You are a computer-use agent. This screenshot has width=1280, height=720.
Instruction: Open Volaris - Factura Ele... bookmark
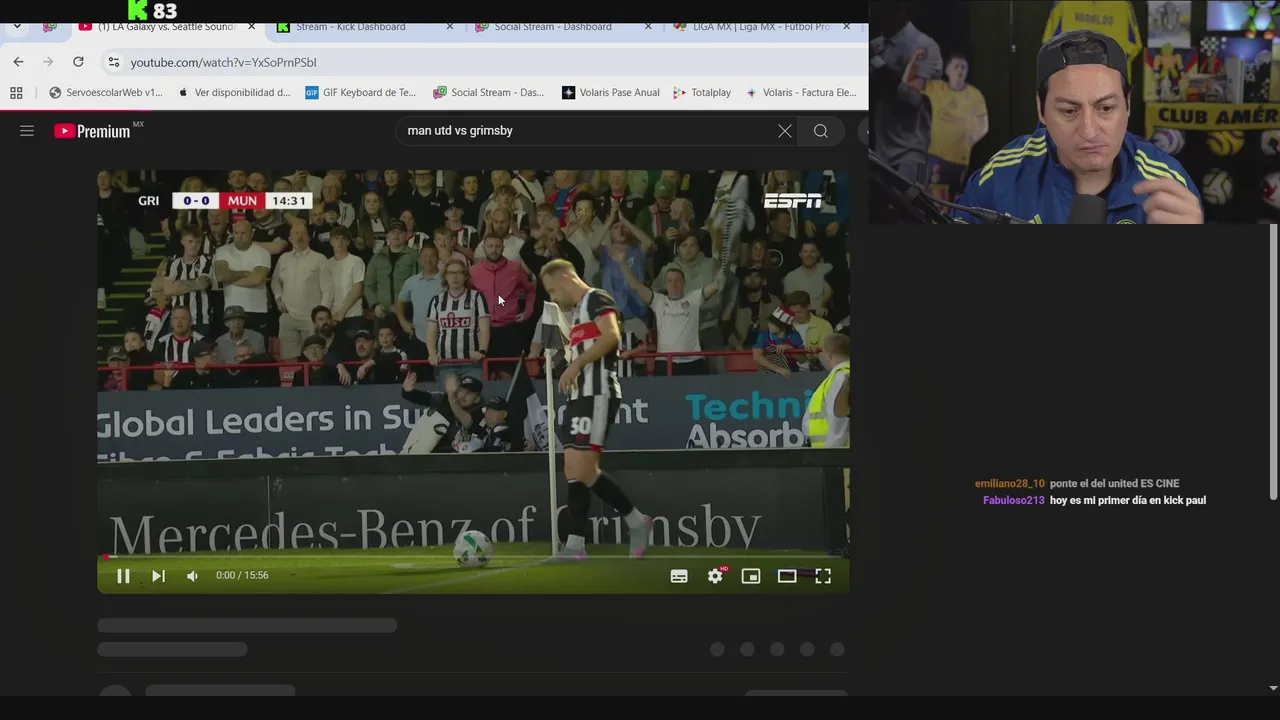click(x=799, y=93)
